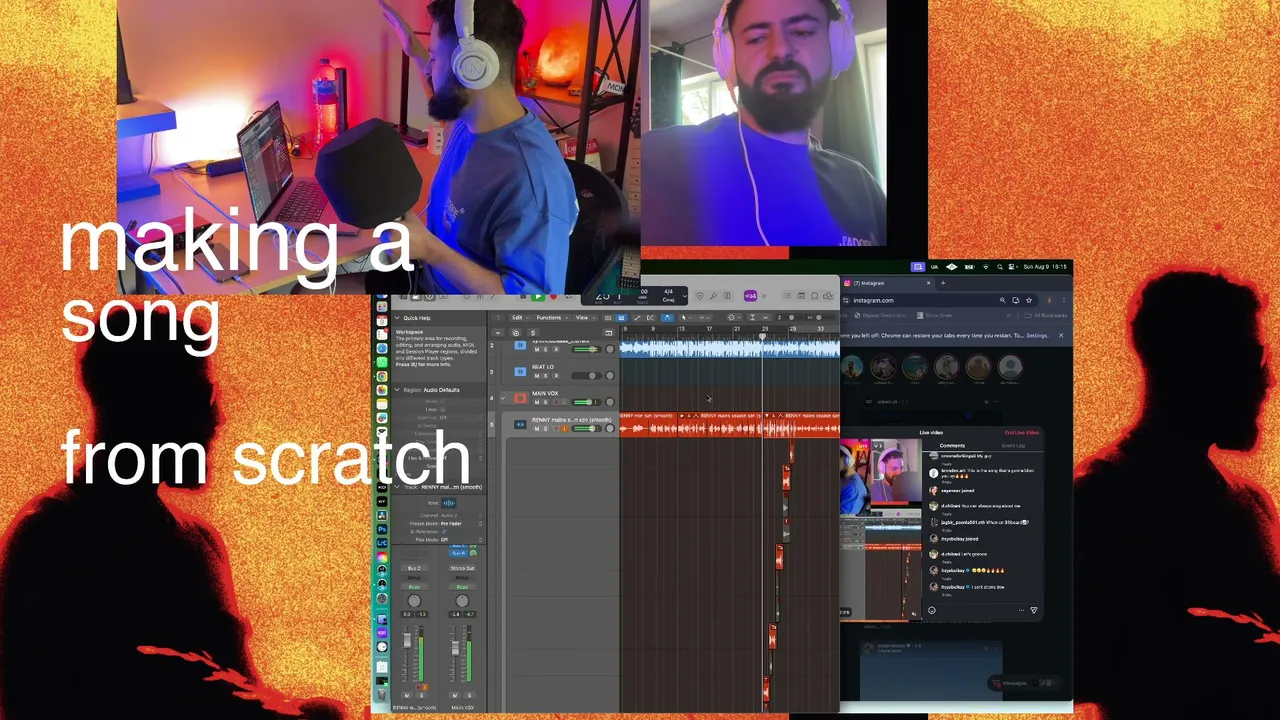
Task: Open the Settings link in Chrome's restore bar
Action: click(x=1037, y=335)
